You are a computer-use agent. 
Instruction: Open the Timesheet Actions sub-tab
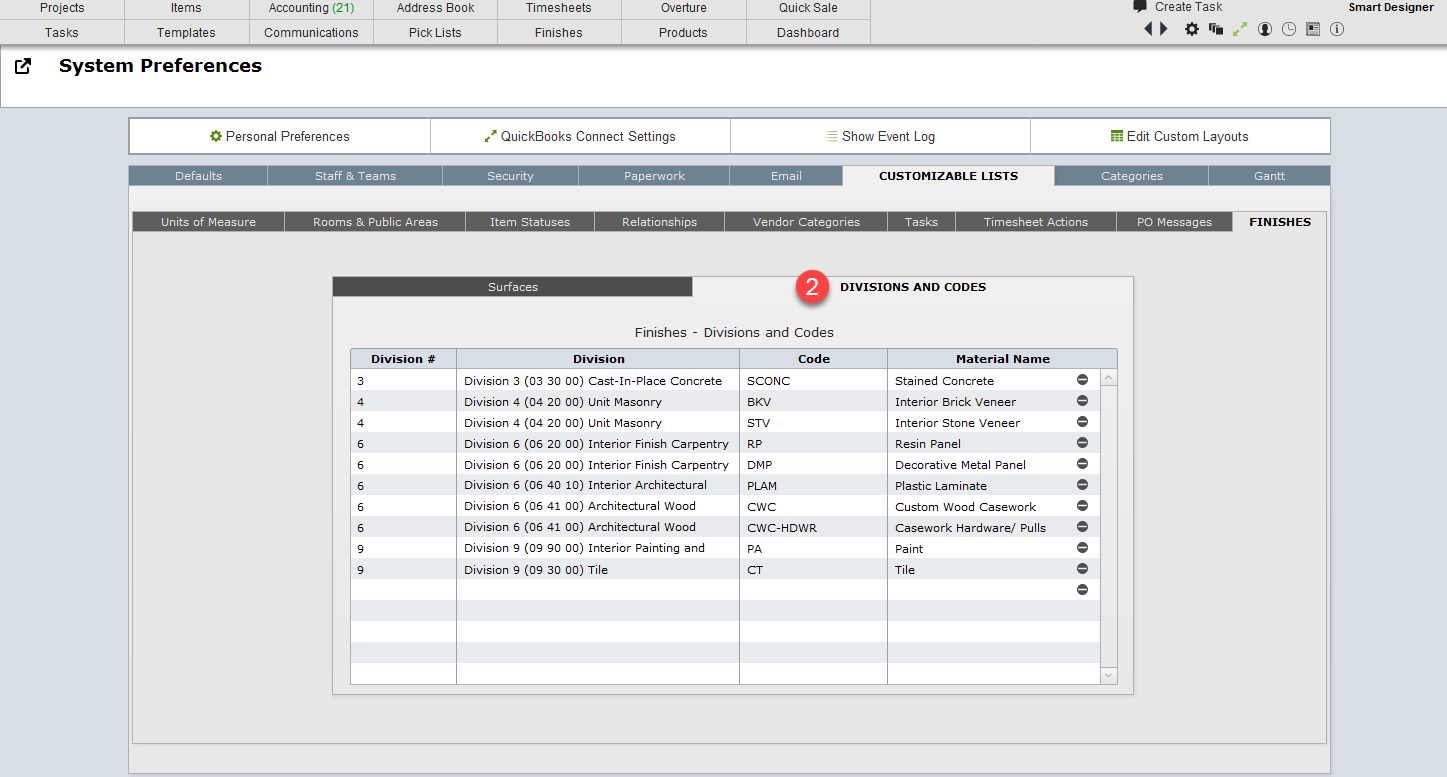pyautogui.click(x=1035, y=222)
